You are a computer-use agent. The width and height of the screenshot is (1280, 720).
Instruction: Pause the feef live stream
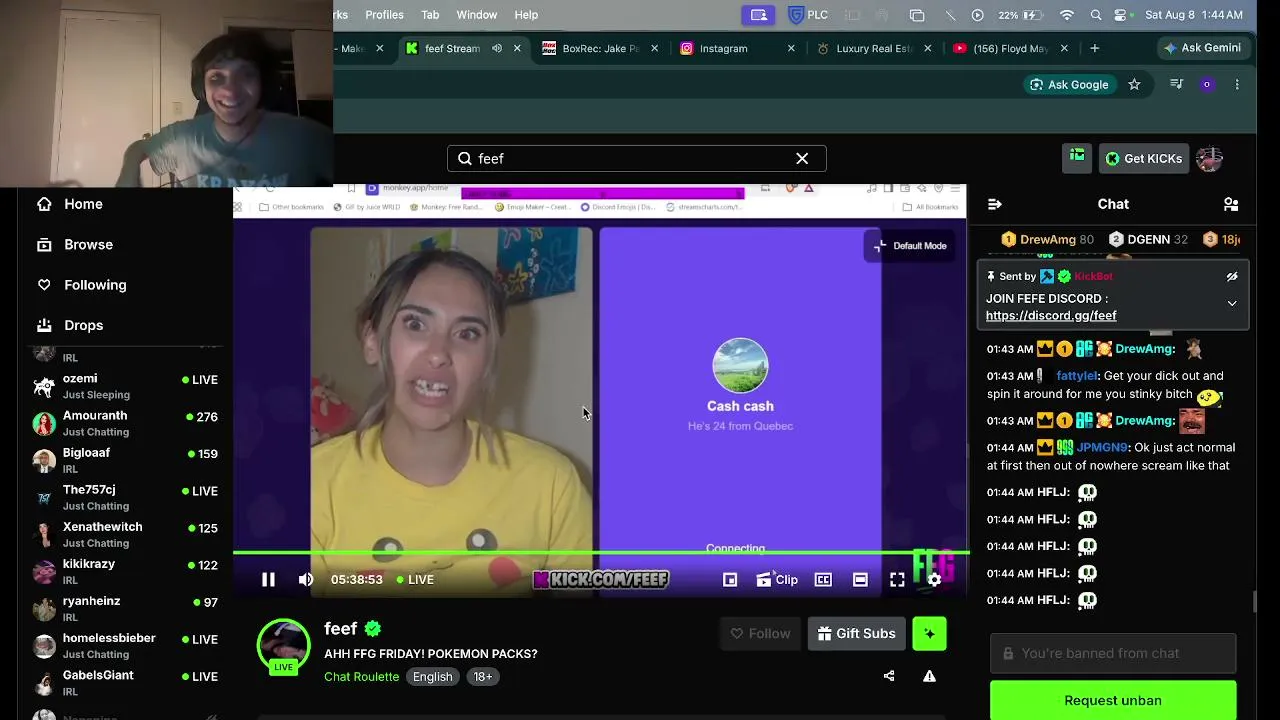(268, 579)
